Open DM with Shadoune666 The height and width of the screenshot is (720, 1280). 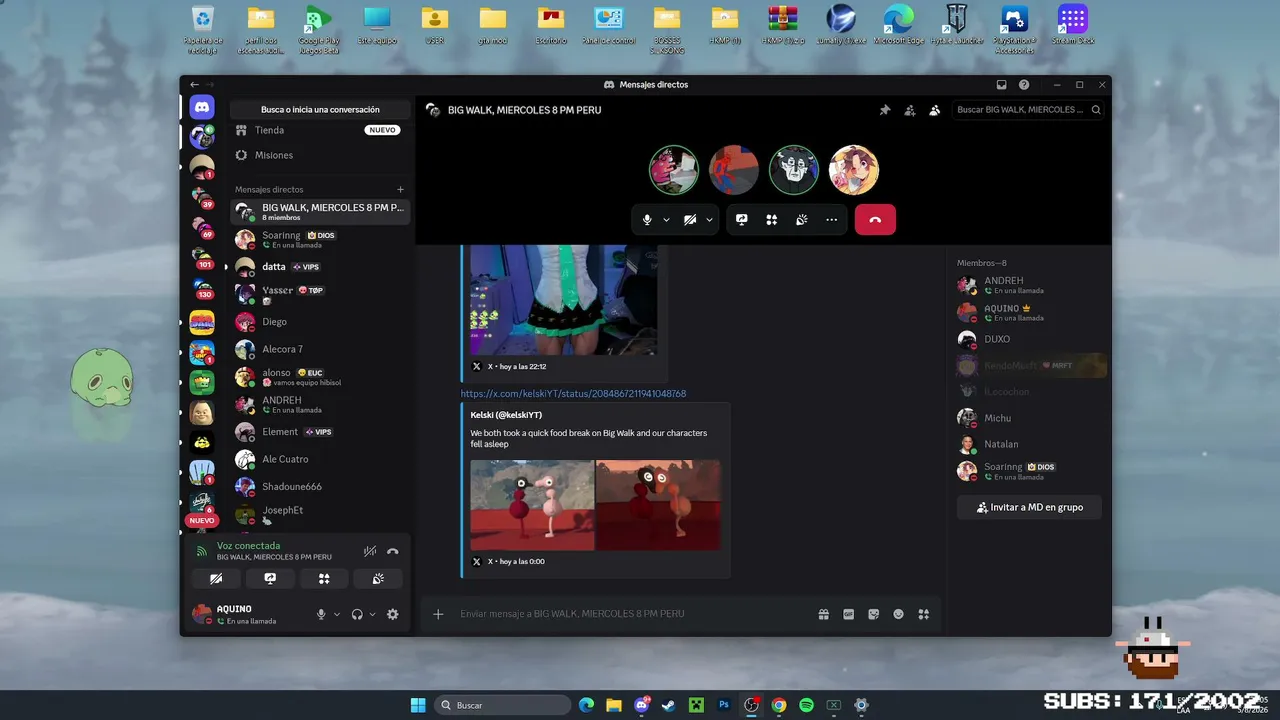[x=320, y=487]
